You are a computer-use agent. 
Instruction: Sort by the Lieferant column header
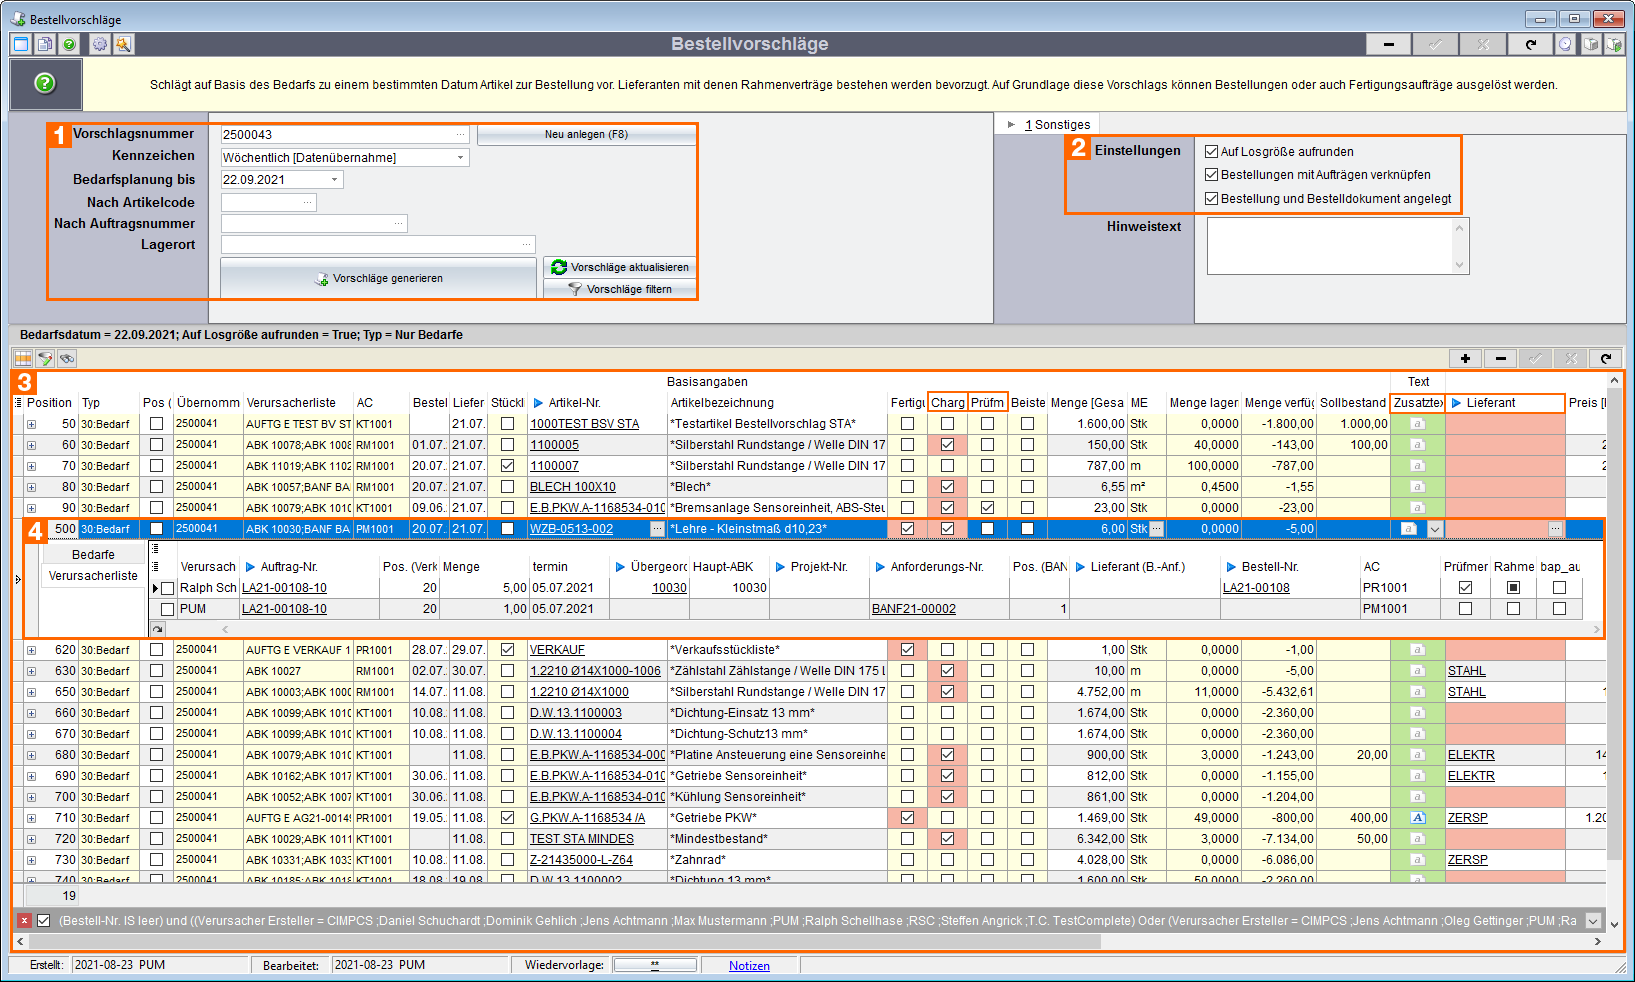(x=1505, y=403)
